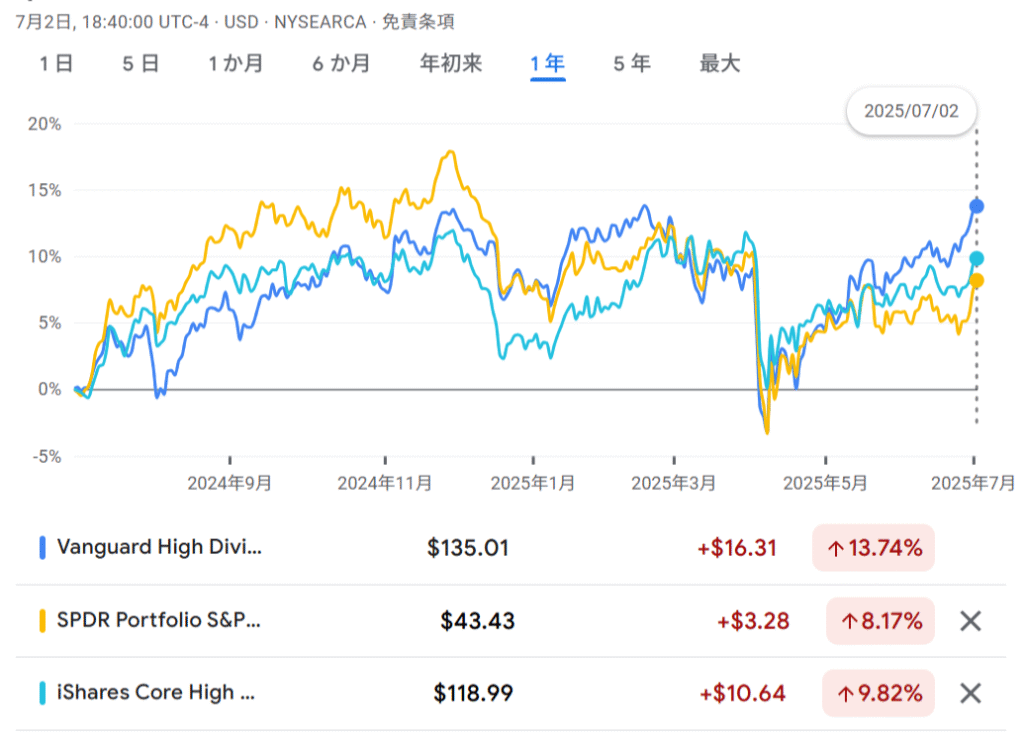Click the 15% y-axis label

[x=44, y=191]
